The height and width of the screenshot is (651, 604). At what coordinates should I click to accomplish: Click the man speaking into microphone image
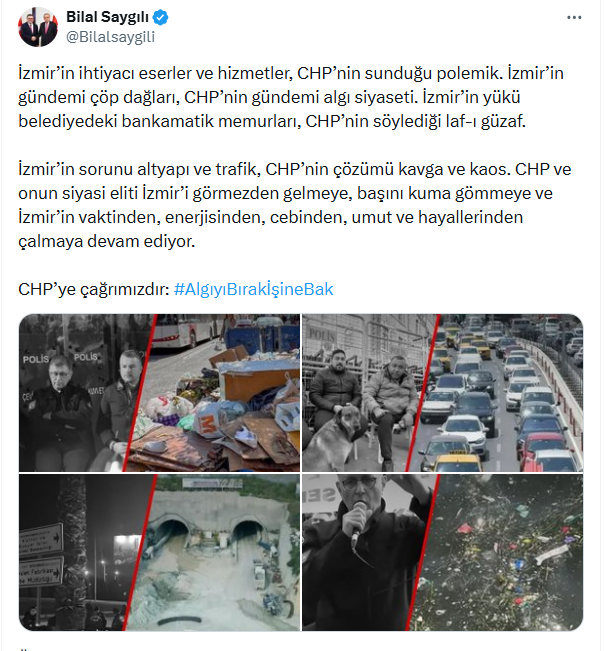[365, 552]
